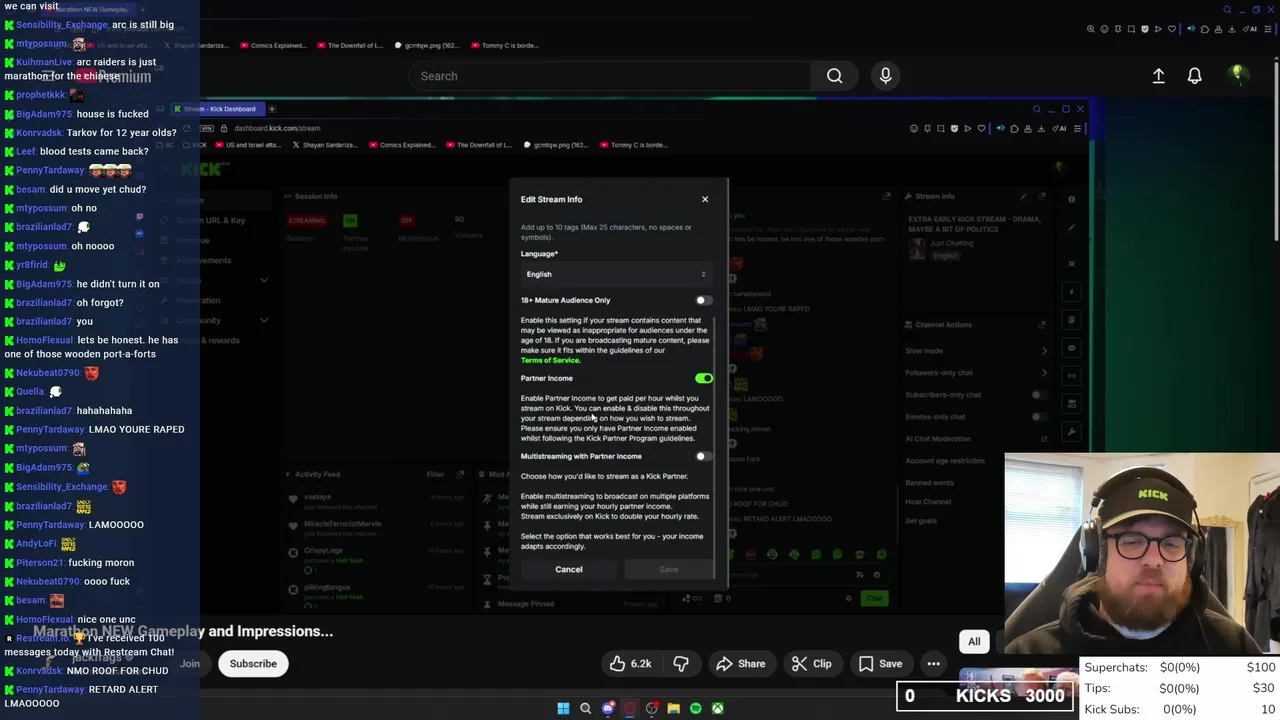Click the inner browser download icon
Screen dimensions: 1280x720
coord(1041,128)
